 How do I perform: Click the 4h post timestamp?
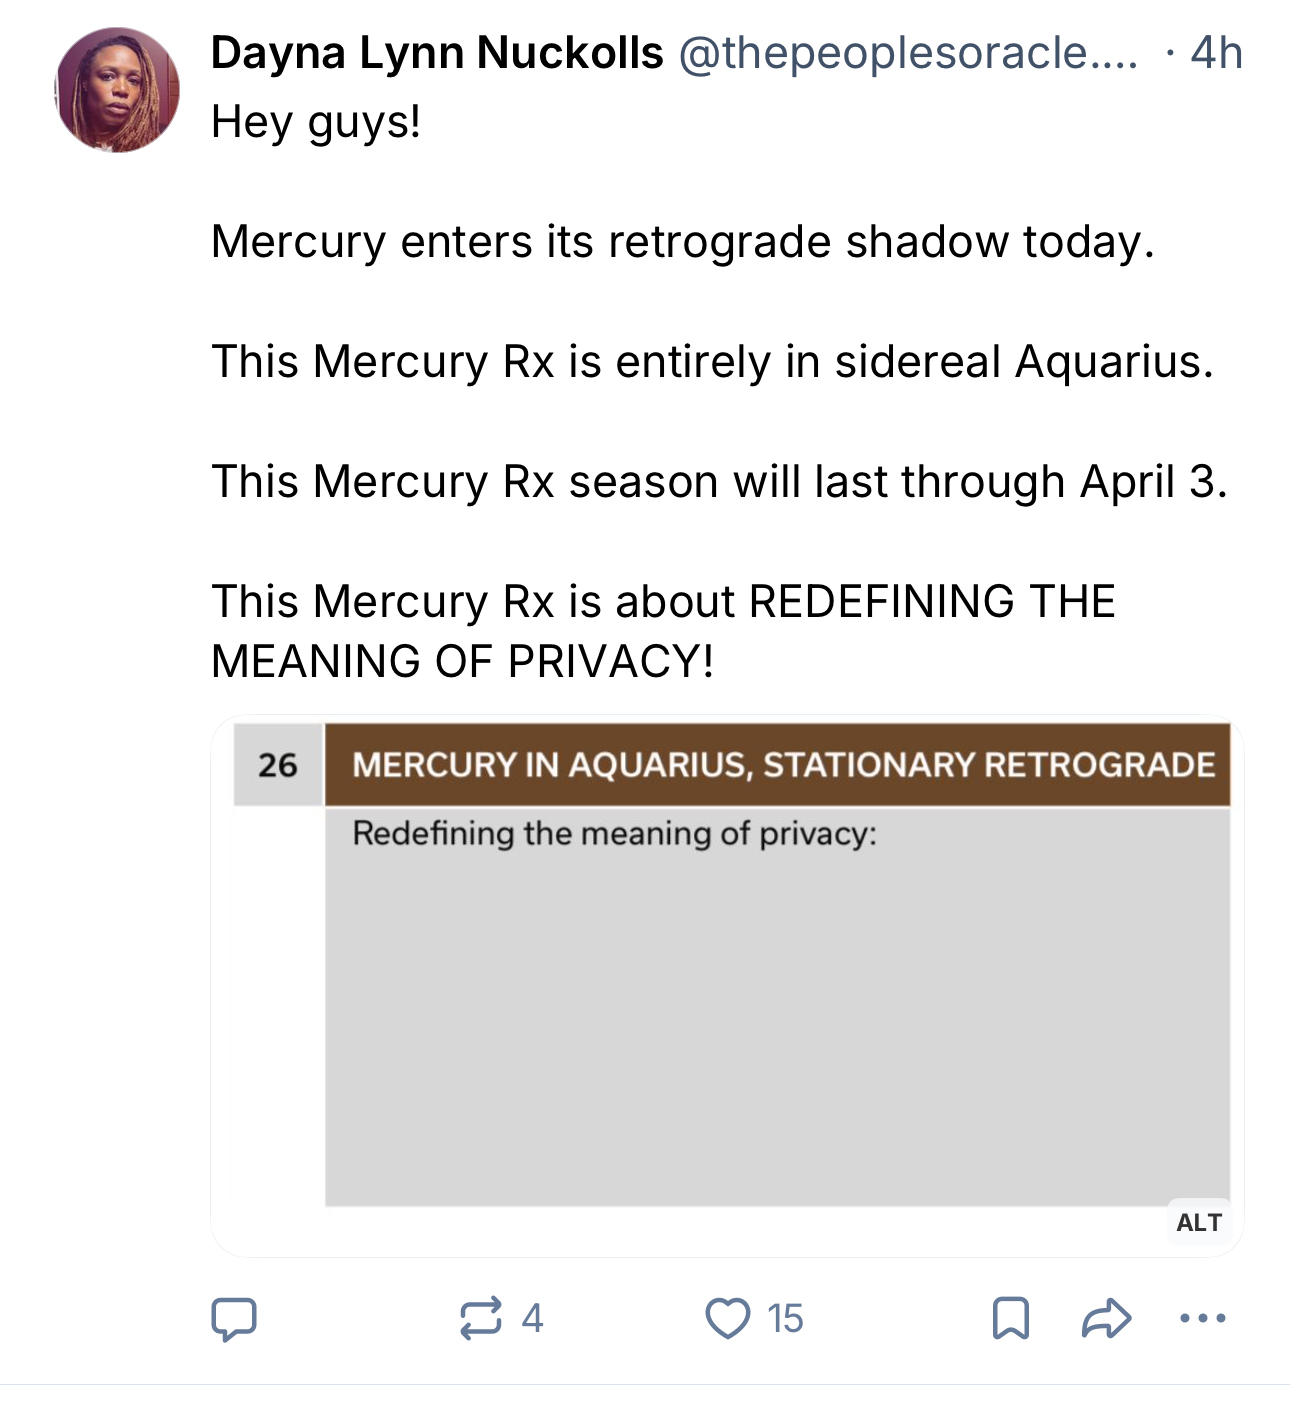click(1216, 53)
